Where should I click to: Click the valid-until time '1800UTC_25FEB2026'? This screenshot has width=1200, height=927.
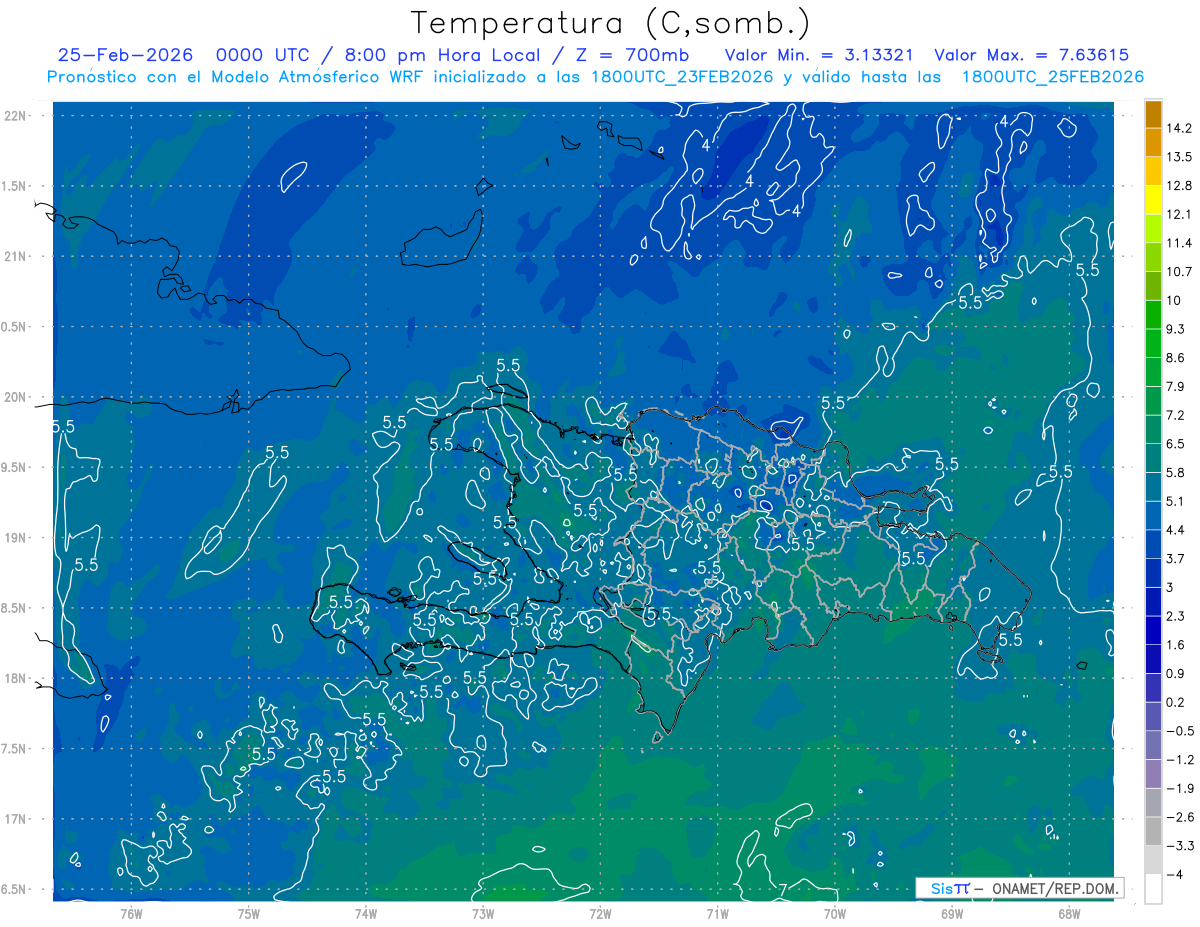pos(1053,77)
